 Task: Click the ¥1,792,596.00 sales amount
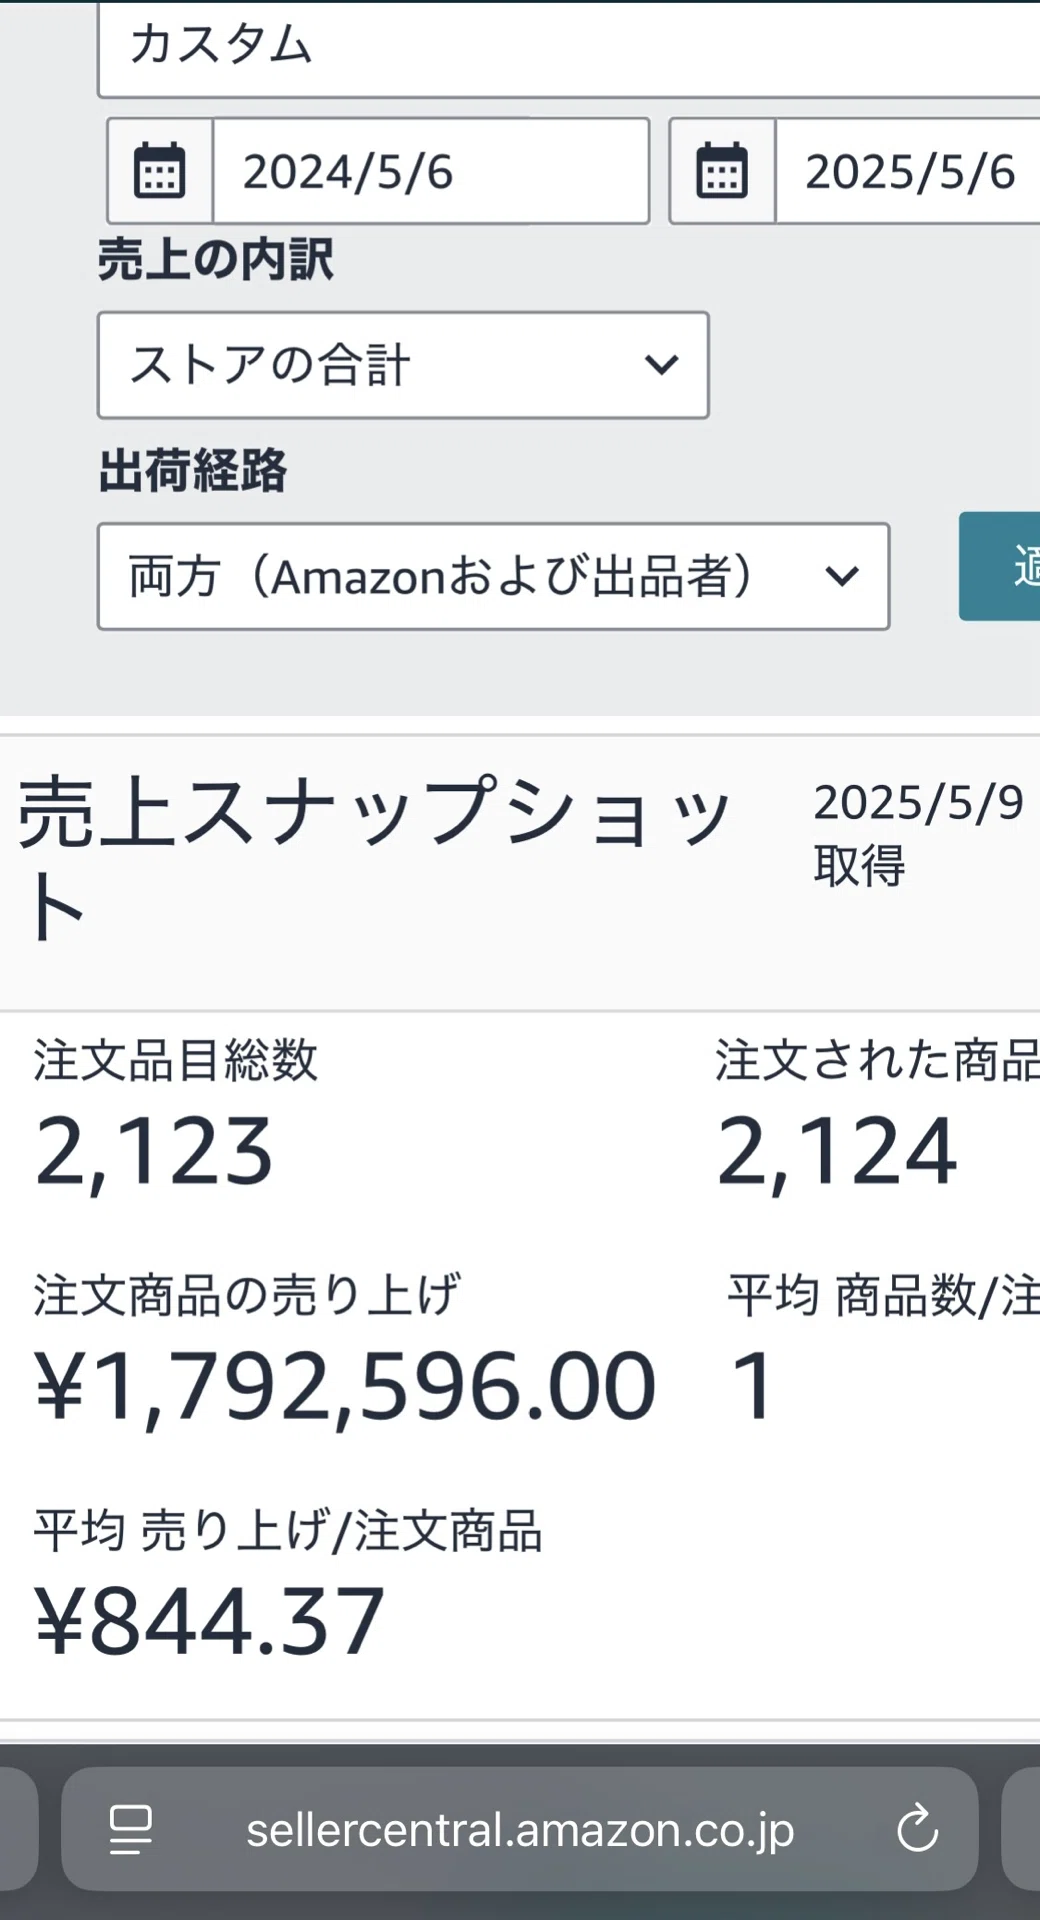pos(345,1387)
